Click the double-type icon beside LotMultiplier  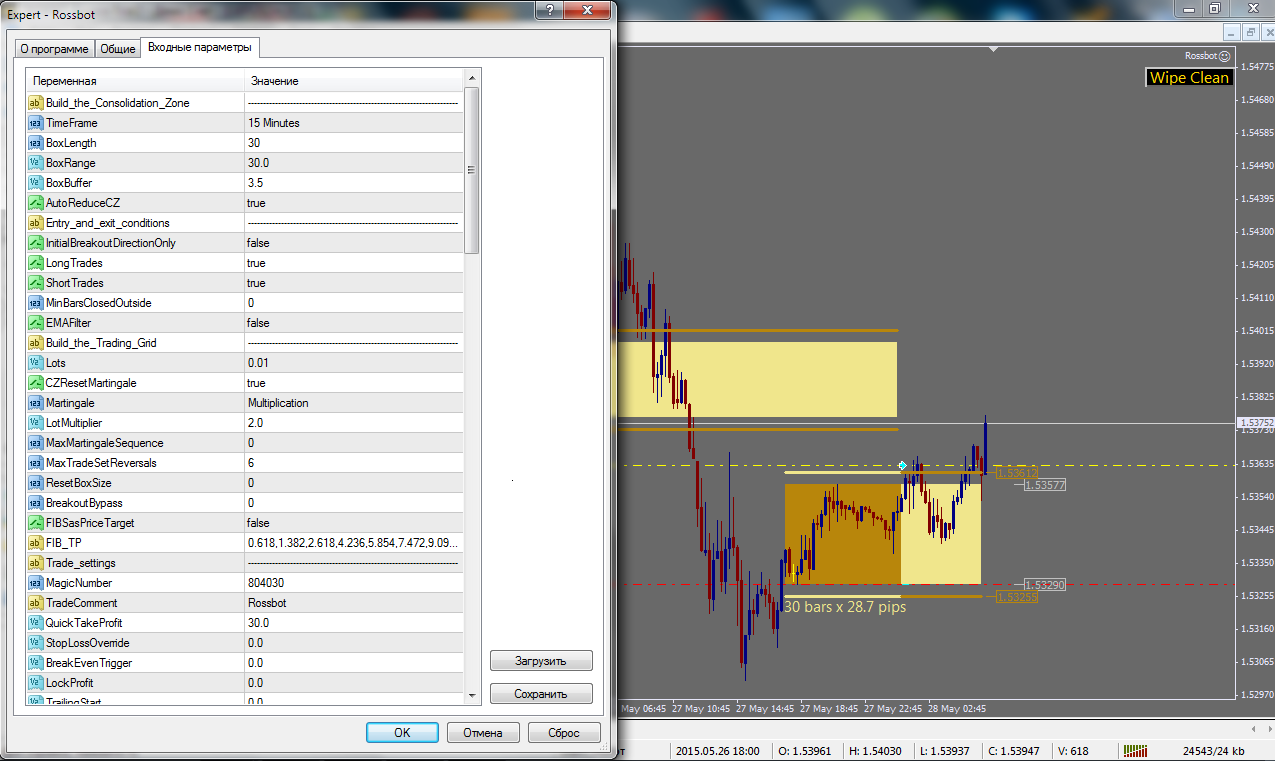point(36,423)
